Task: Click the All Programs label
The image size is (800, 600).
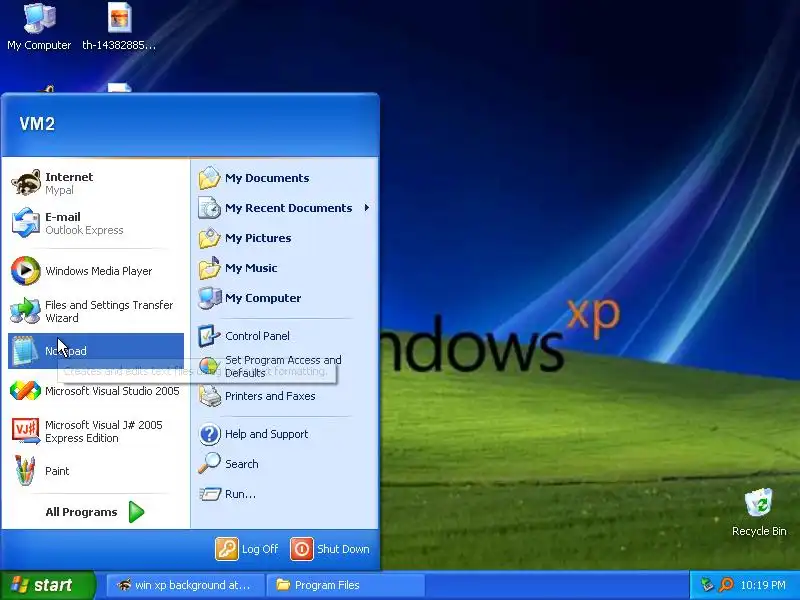Action: pos(81,512)
